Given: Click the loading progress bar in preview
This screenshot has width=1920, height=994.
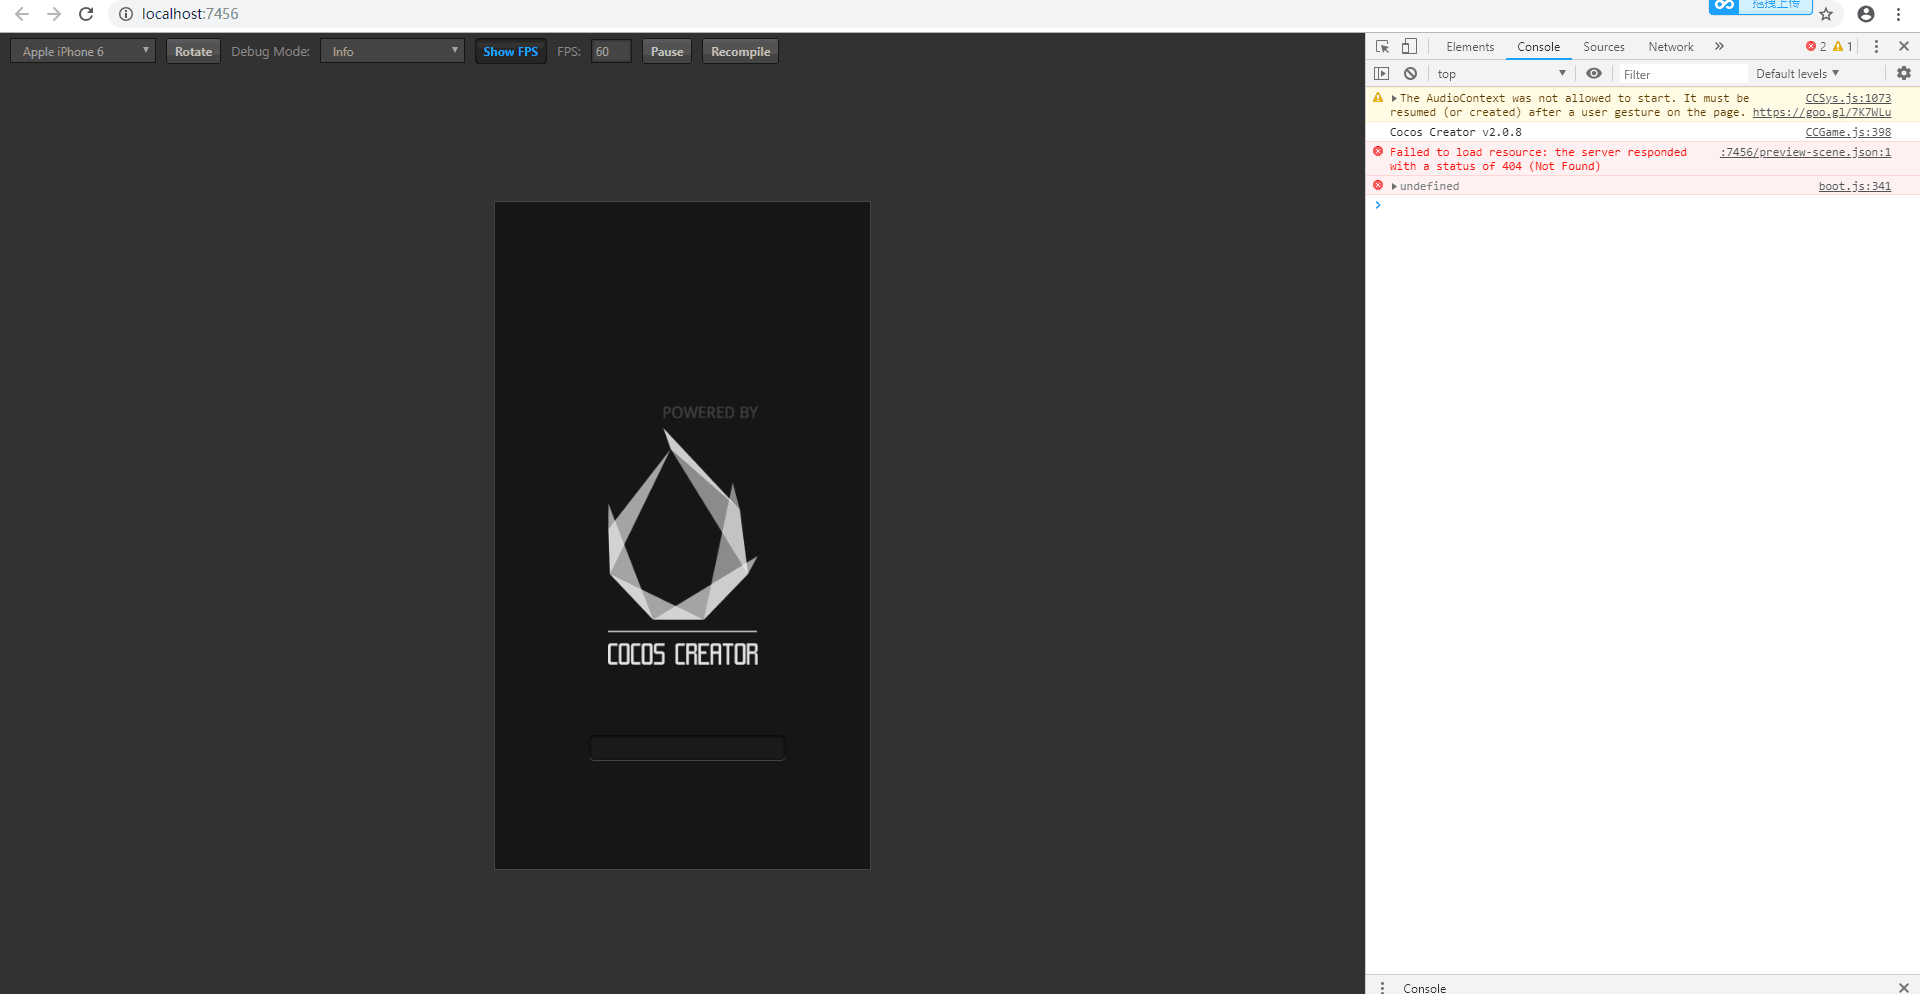Looking at the screenshot, I should pyautogui.click(x=687, y=748).
